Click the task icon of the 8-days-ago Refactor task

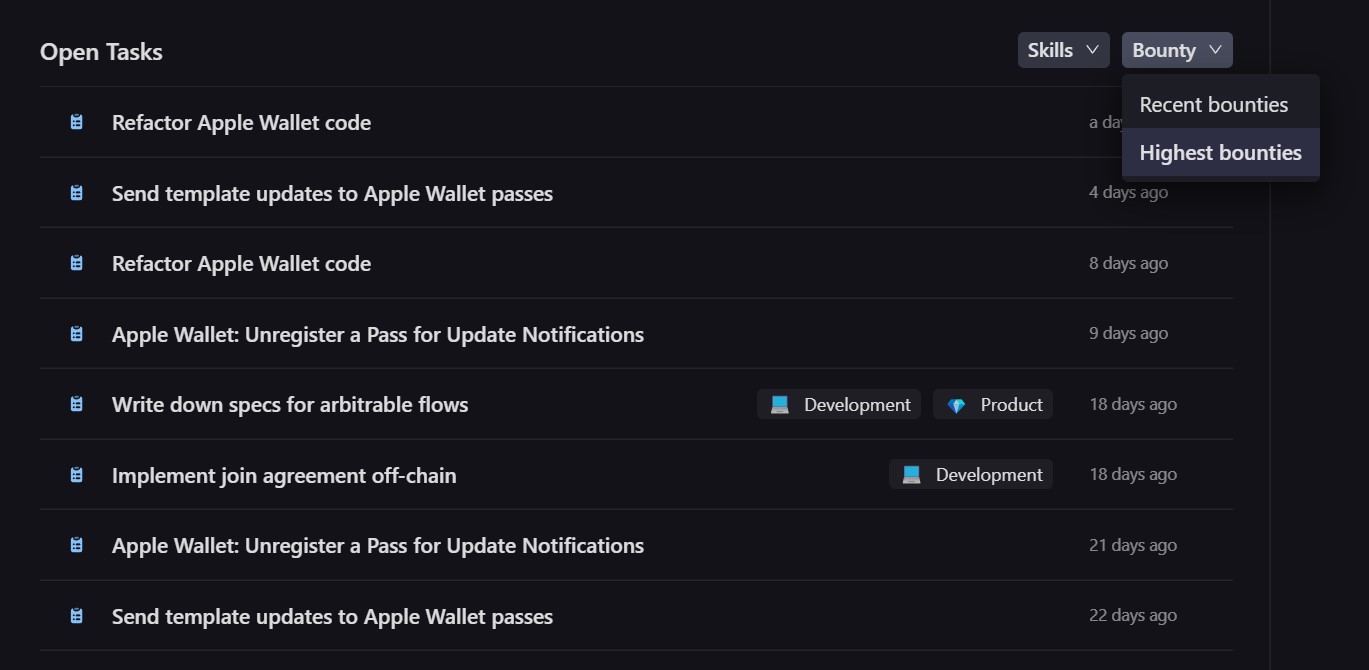tap(76, 263)
